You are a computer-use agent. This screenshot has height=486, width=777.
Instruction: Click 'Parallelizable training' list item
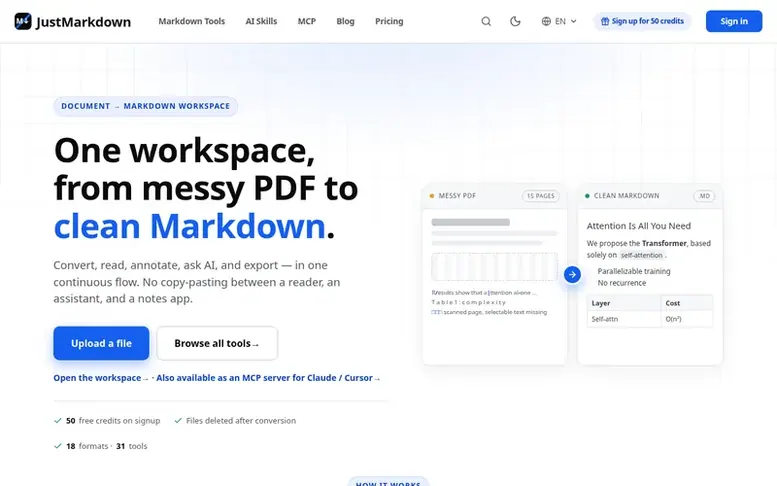[634, 271]
